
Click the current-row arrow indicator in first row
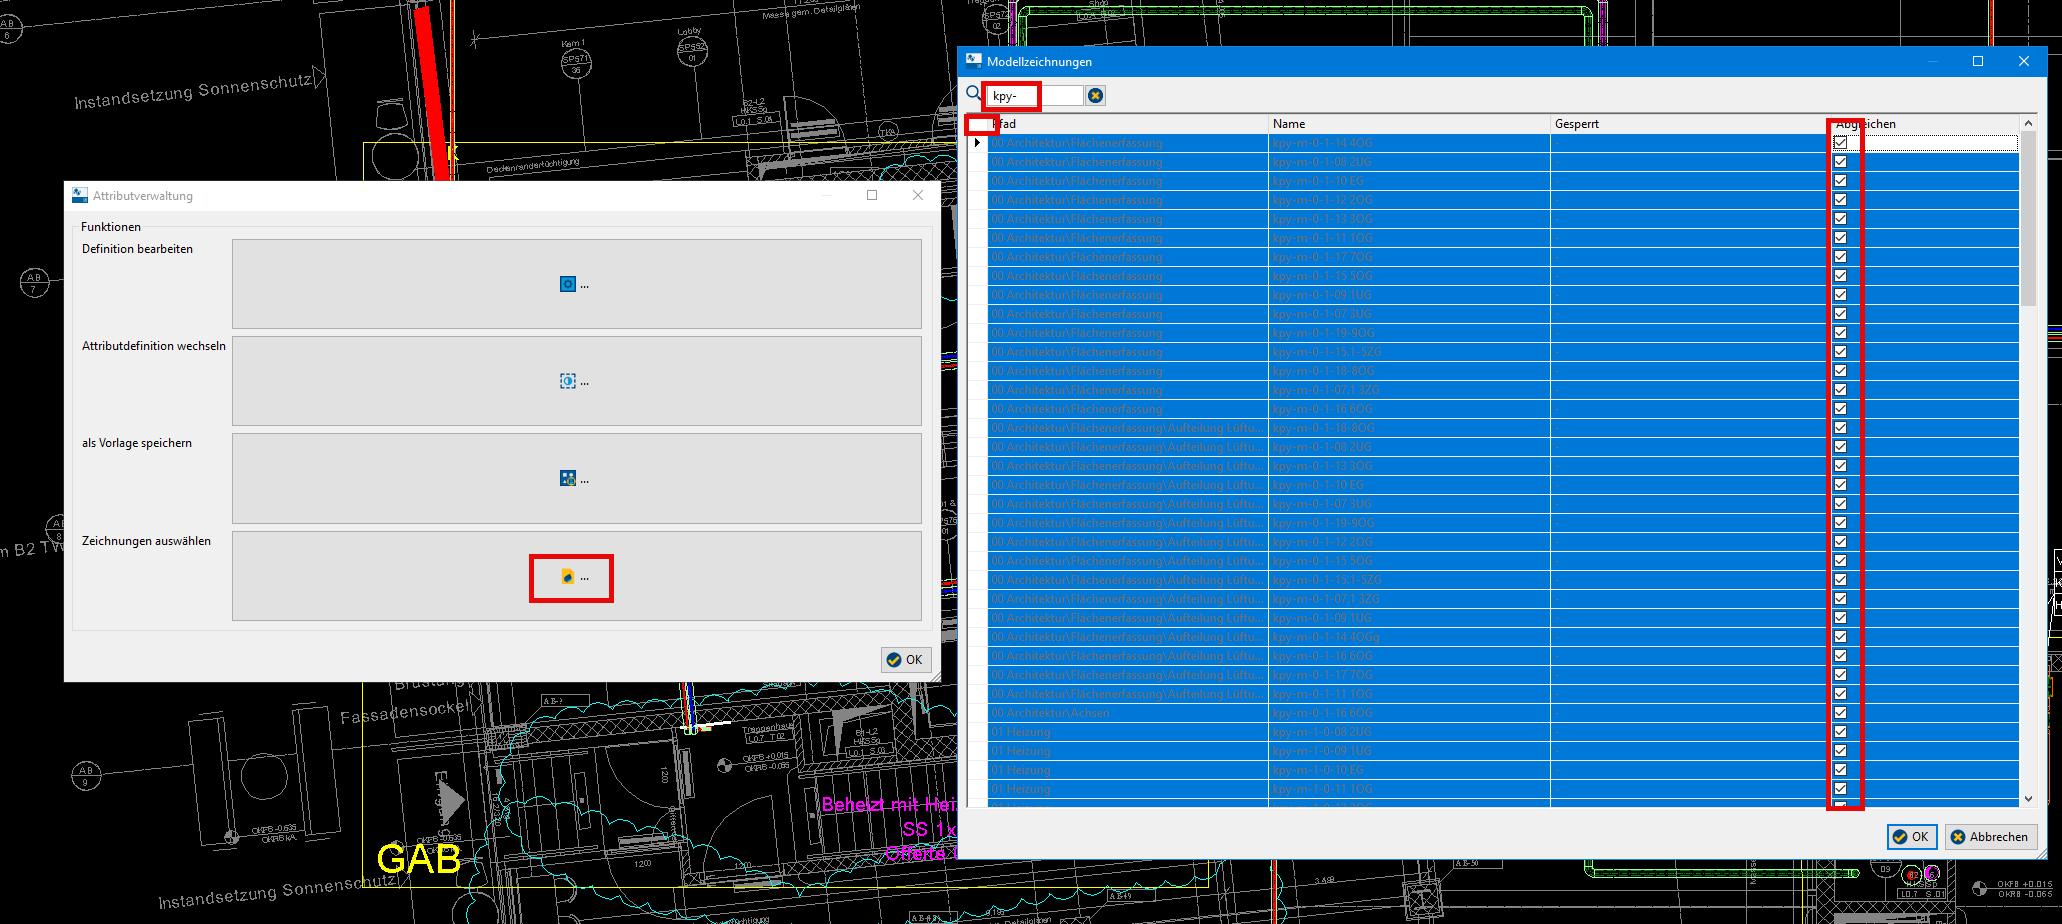click(x=977, y=143)
